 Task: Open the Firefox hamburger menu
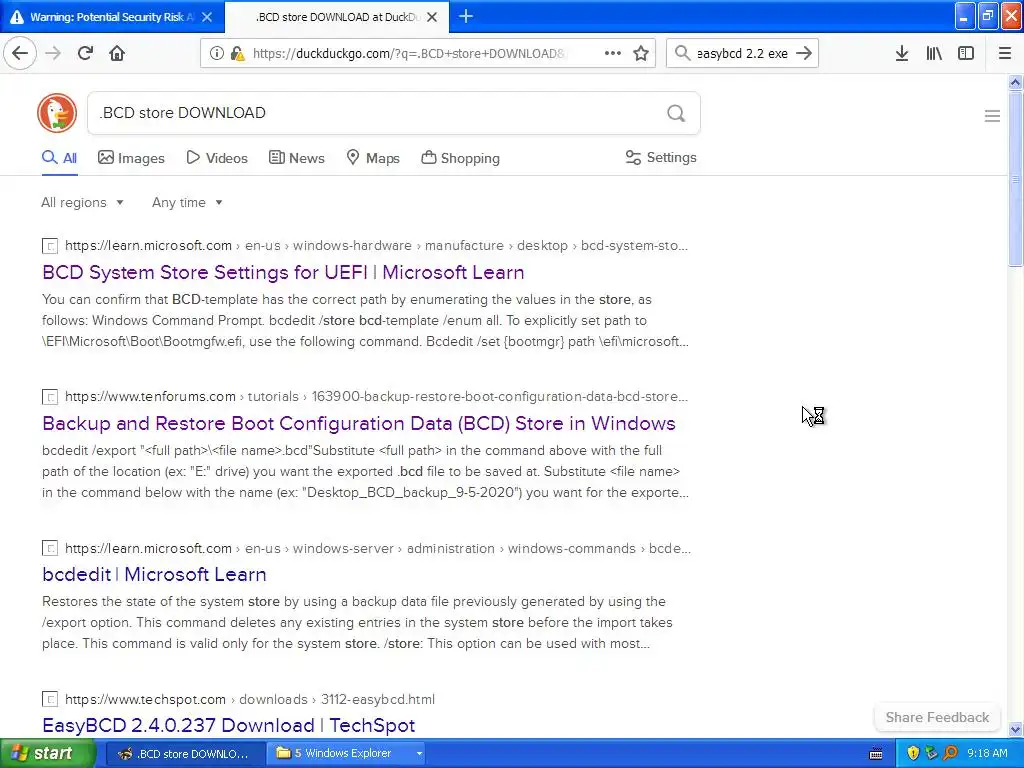point(1005,54)
